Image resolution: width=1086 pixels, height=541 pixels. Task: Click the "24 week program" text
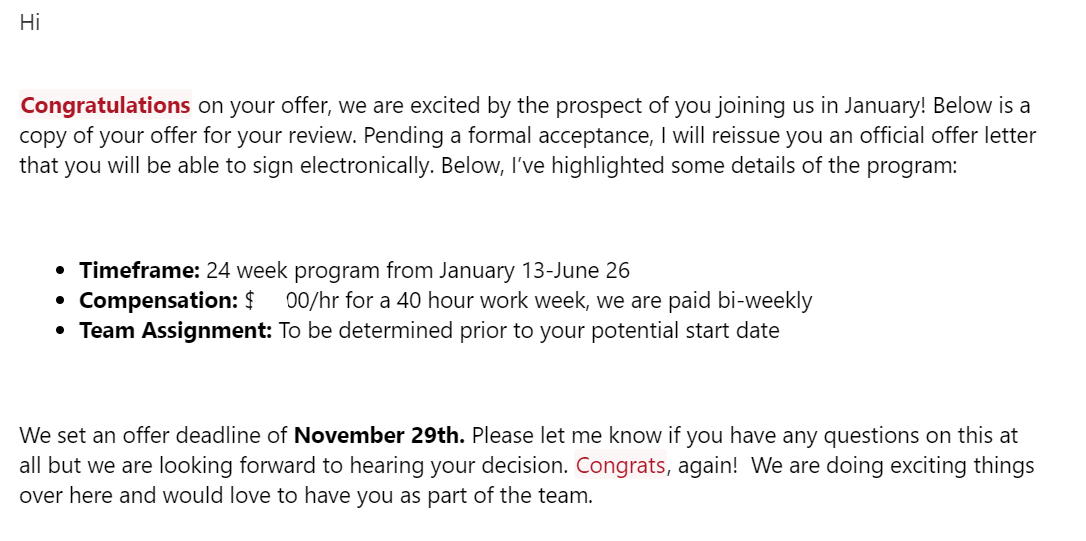[x=293, y=270]
